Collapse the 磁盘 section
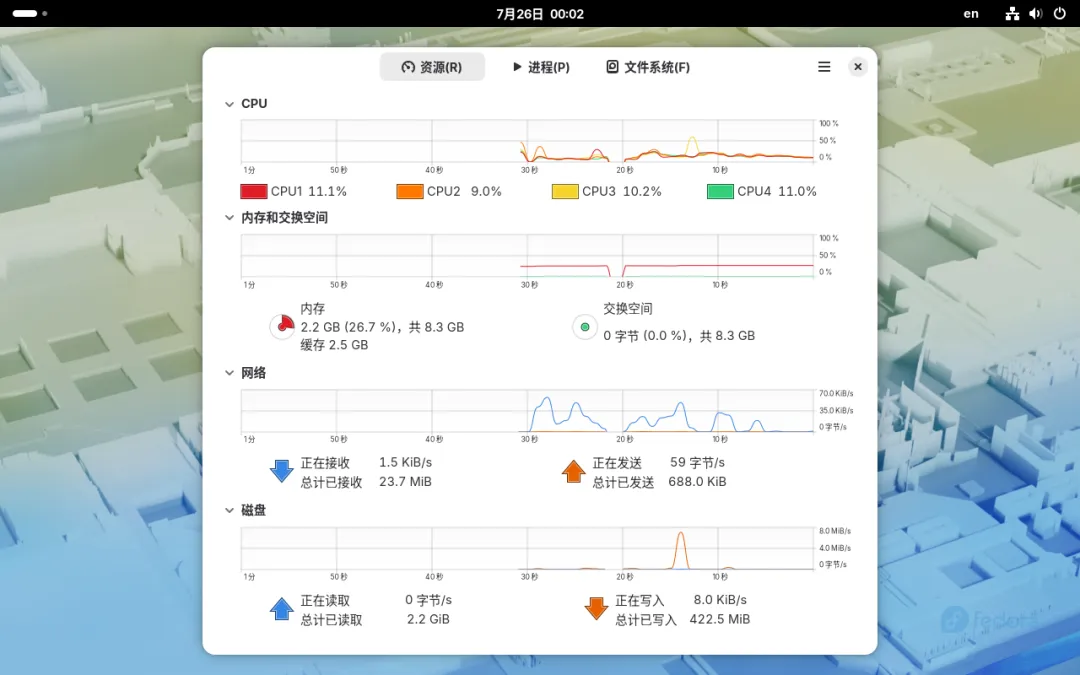The width and height of the screenshot is (1080, 675). pos(229,510)
